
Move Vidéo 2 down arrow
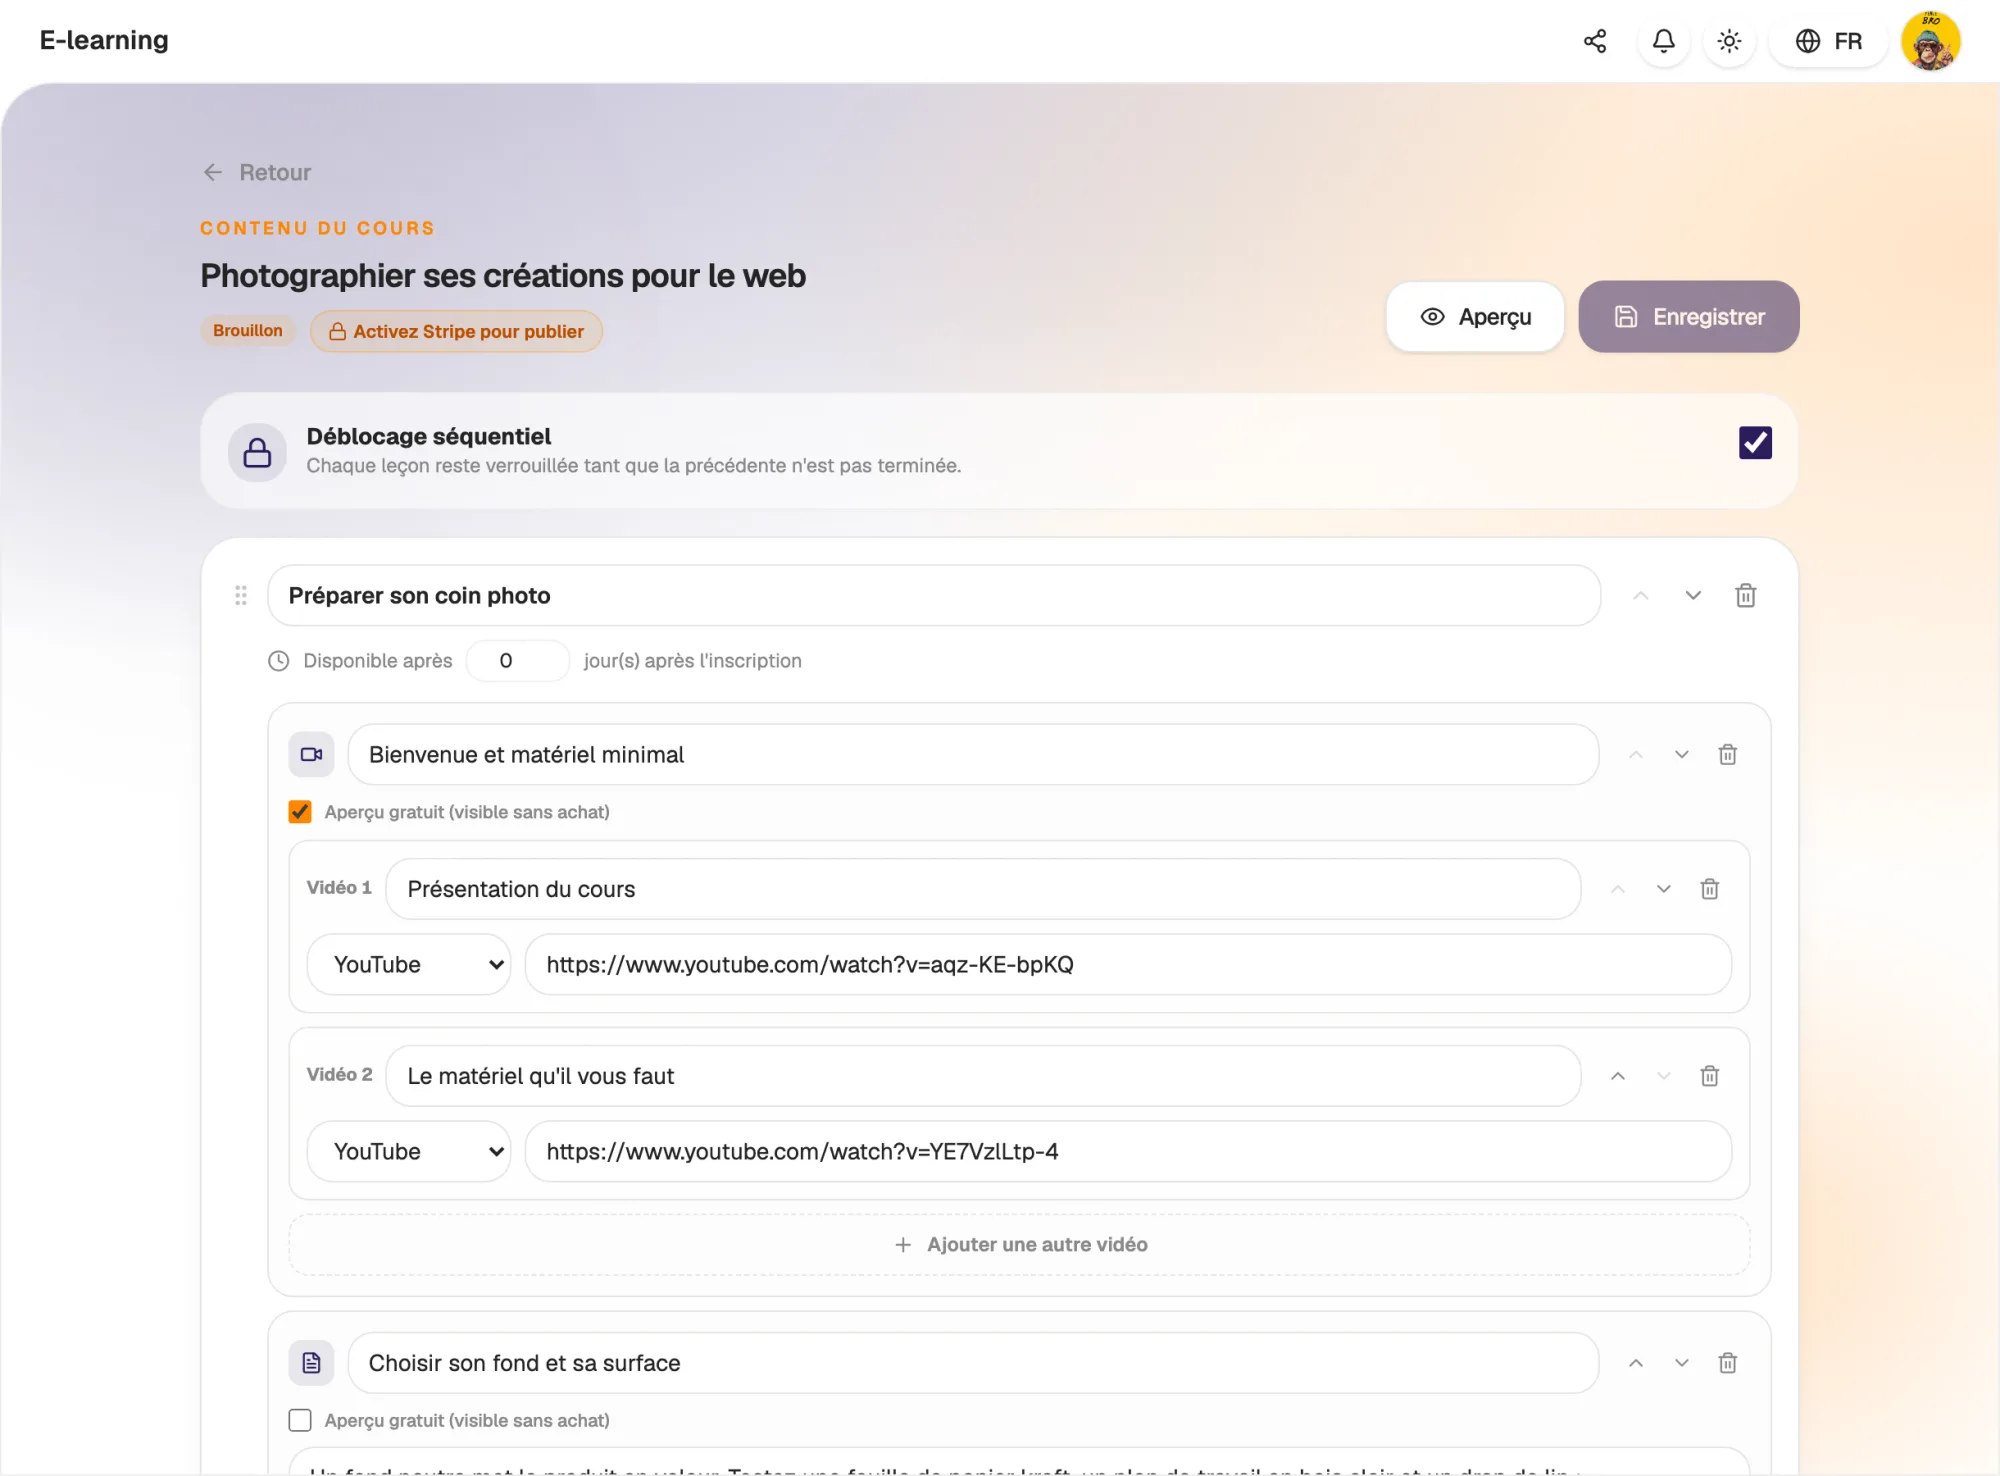pyautogui.click(x=1664, y=1076)
